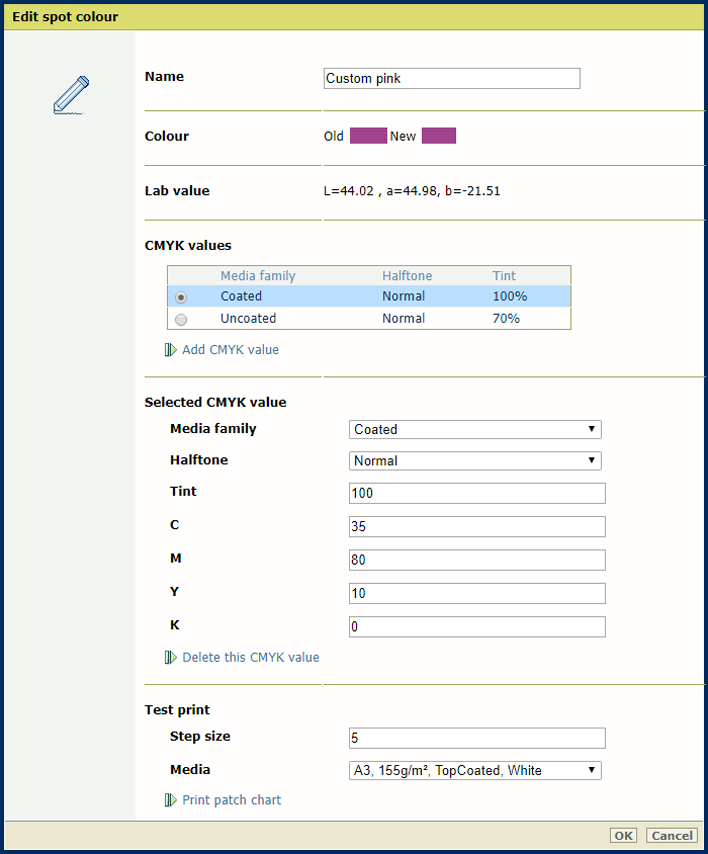Click the Name field containing Custom pink
708x854 pixels.
451,79
